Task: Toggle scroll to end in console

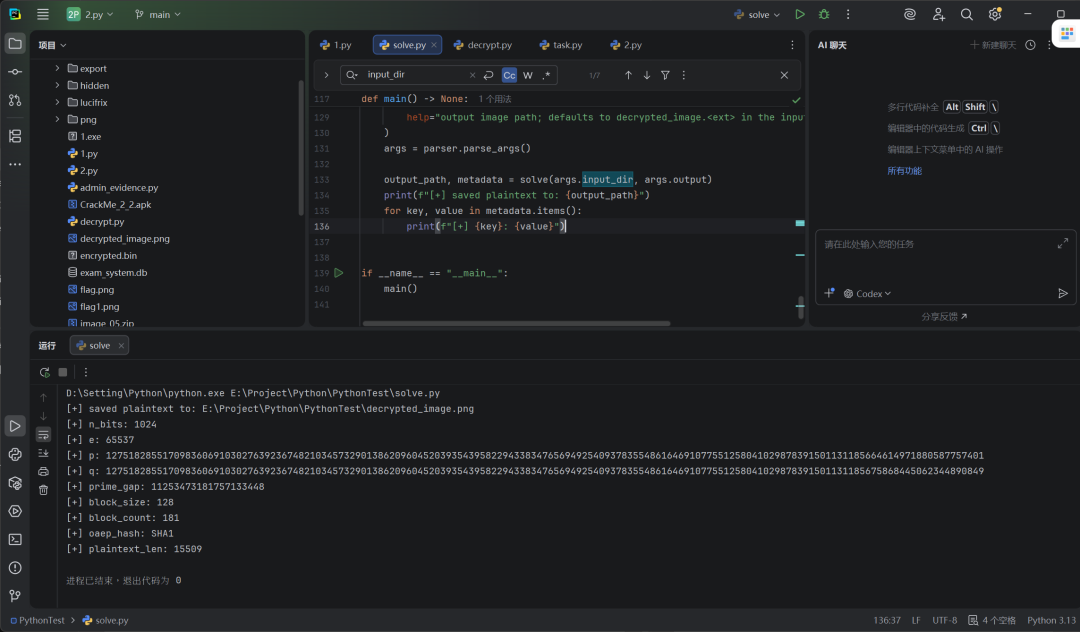Action: [43, 453]
